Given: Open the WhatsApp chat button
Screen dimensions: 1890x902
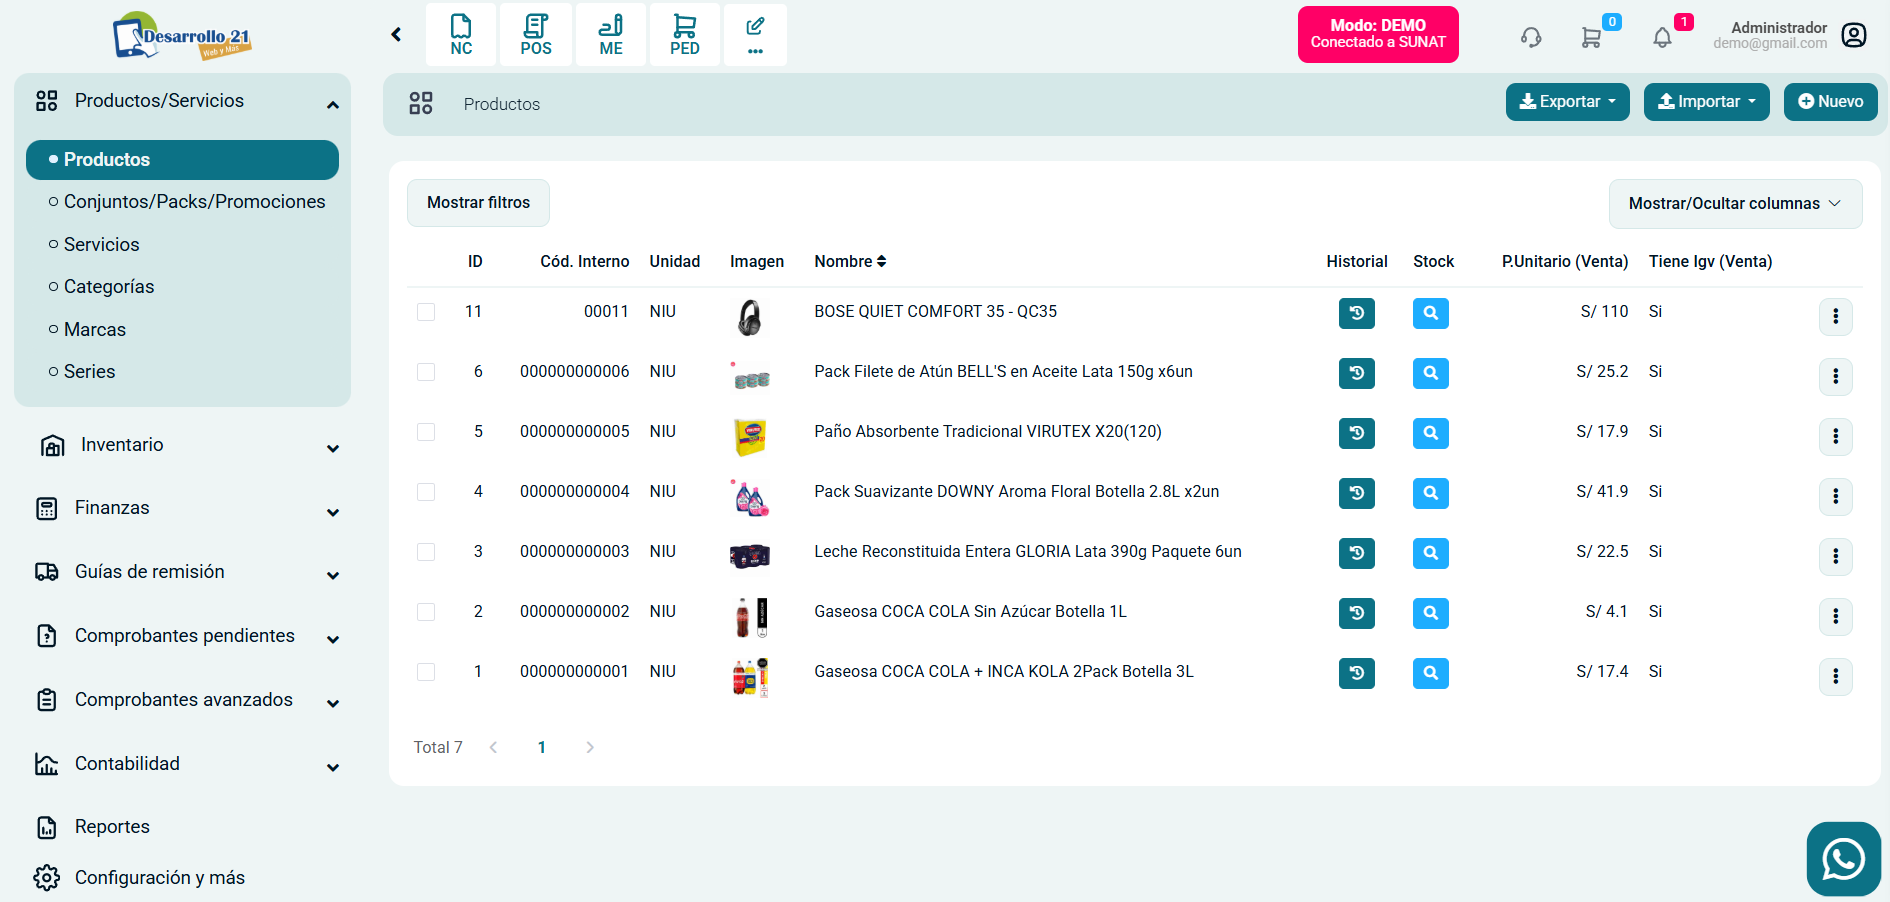Looking at the screenshot, I should (x=1843, y=859).
